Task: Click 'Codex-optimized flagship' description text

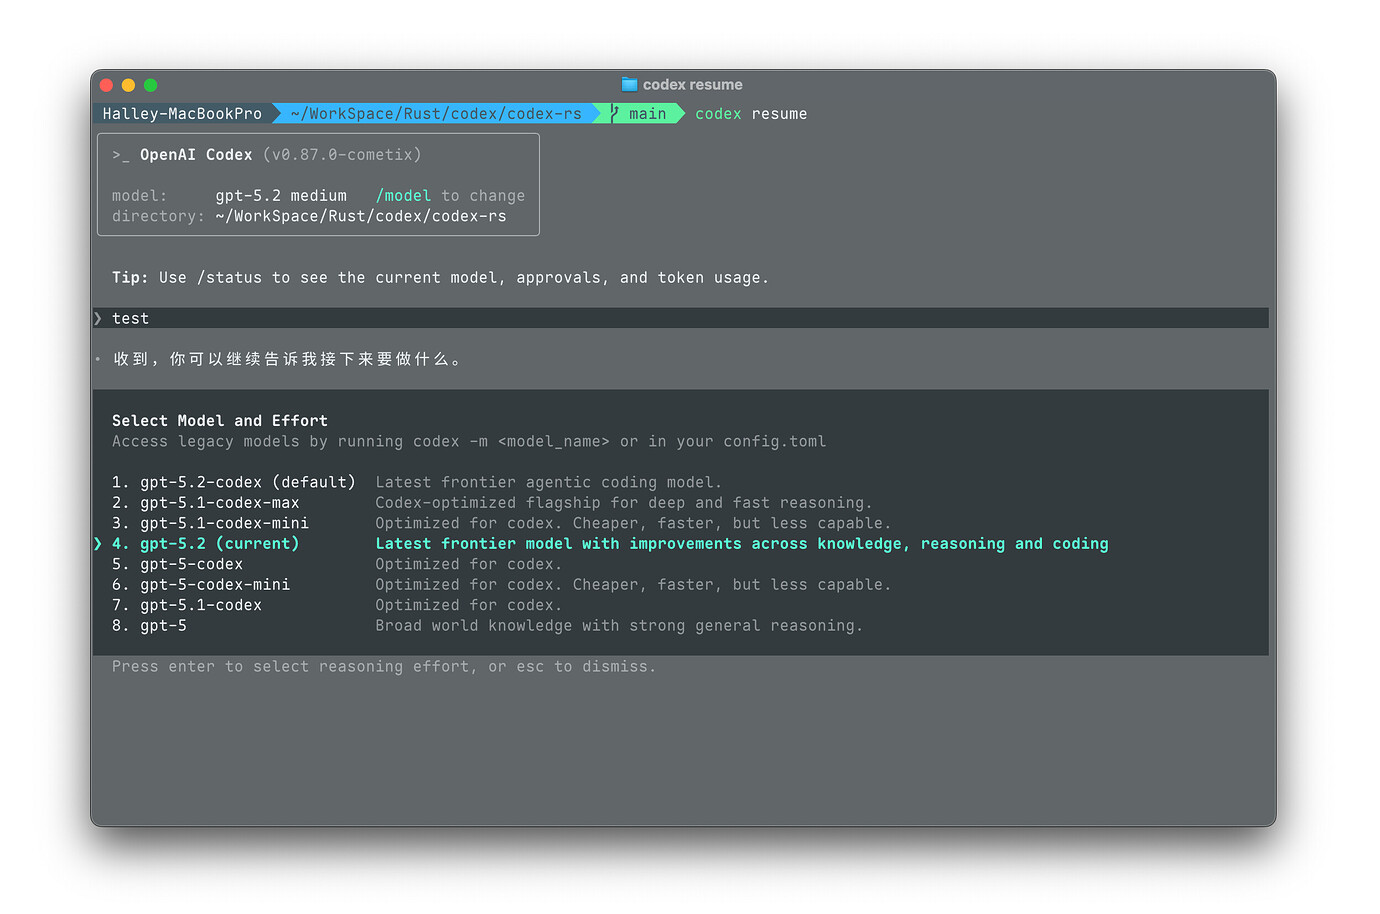Action: pyautogui.click(x=623, y=503)
